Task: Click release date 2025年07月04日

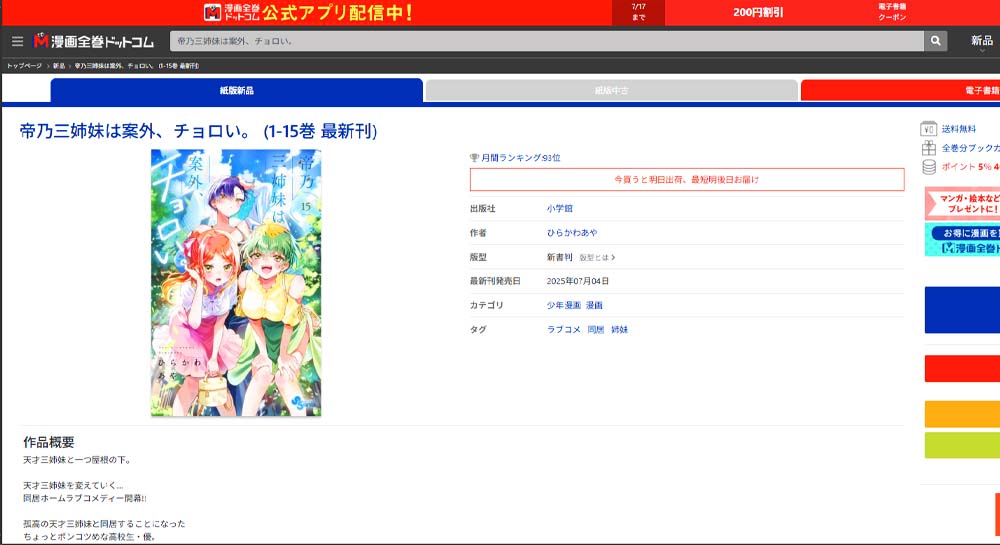Action: pyautogui.click(x=577, y=281)
